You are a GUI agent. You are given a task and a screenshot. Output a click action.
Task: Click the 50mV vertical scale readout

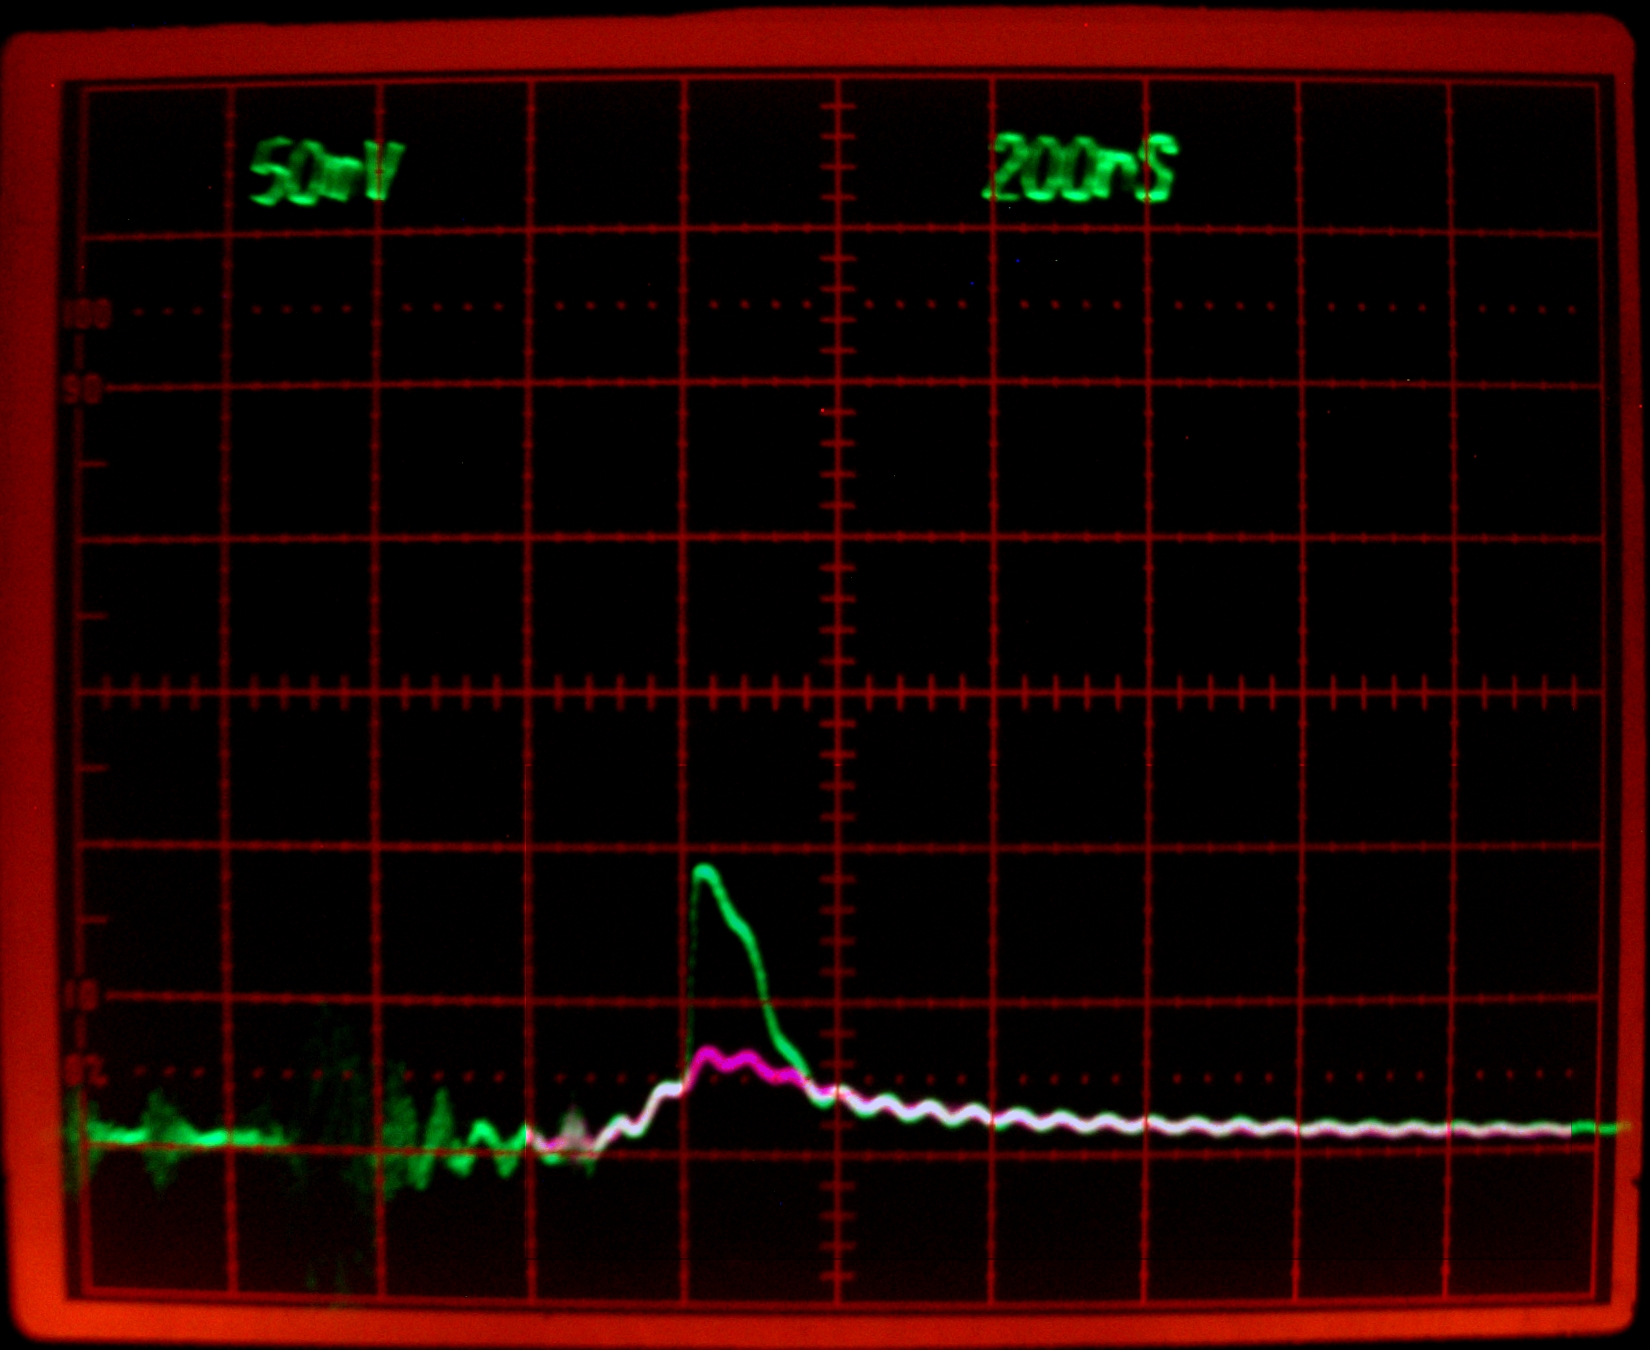(x=326, y=172)
